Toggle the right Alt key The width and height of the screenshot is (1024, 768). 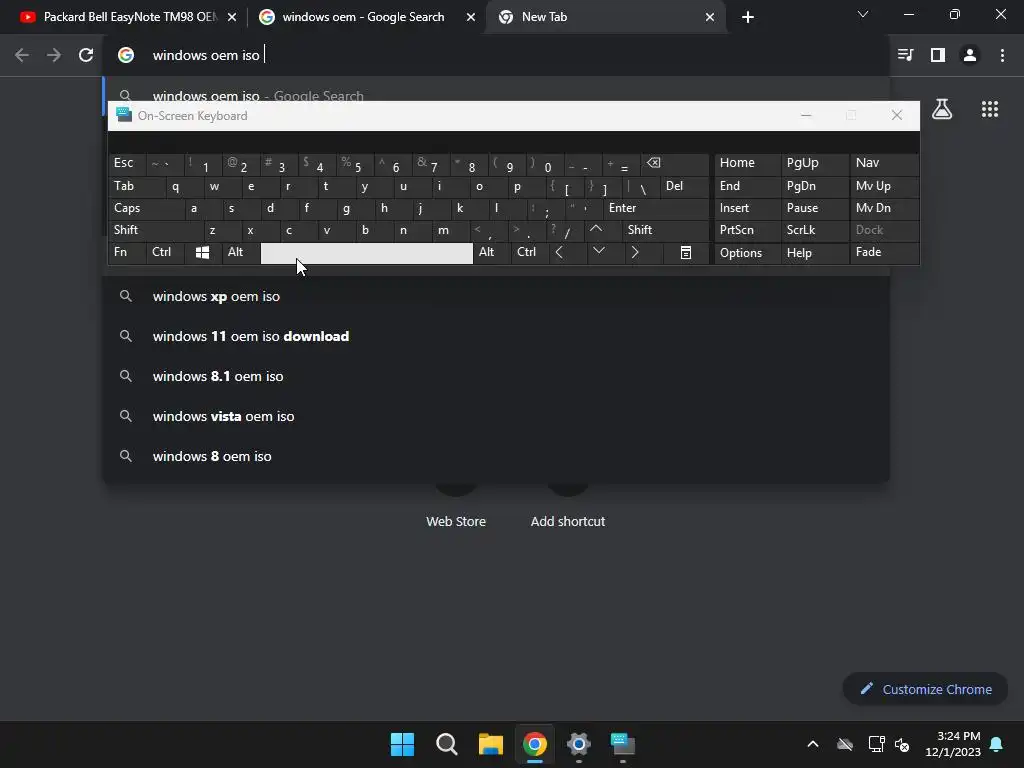[x=492, y=252]
